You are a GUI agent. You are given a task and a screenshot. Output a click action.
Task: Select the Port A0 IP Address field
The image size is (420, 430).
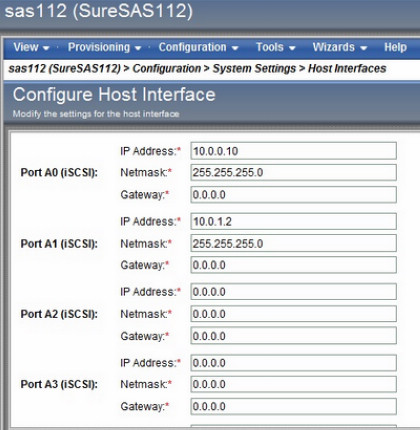[294, 151]
